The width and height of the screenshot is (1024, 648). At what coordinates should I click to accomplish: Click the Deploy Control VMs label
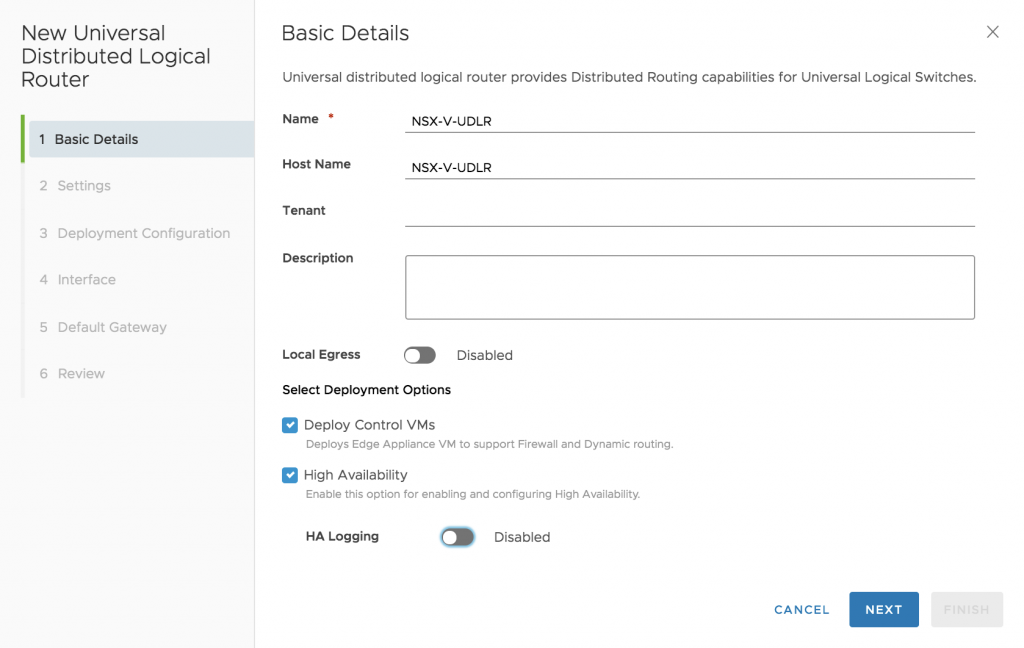[370, 425]
